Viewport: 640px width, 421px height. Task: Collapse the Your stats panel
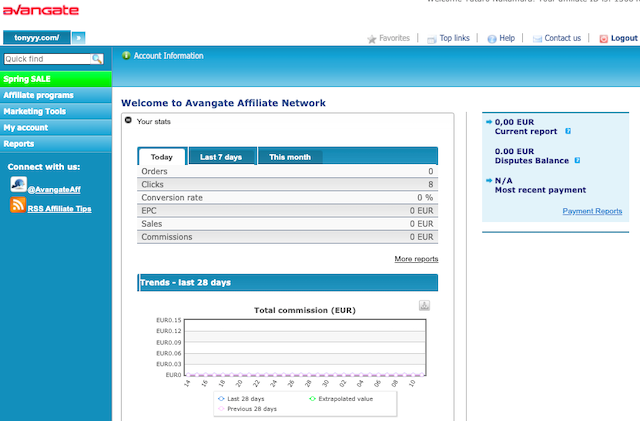pyautogui.click(x=128, y=120)
